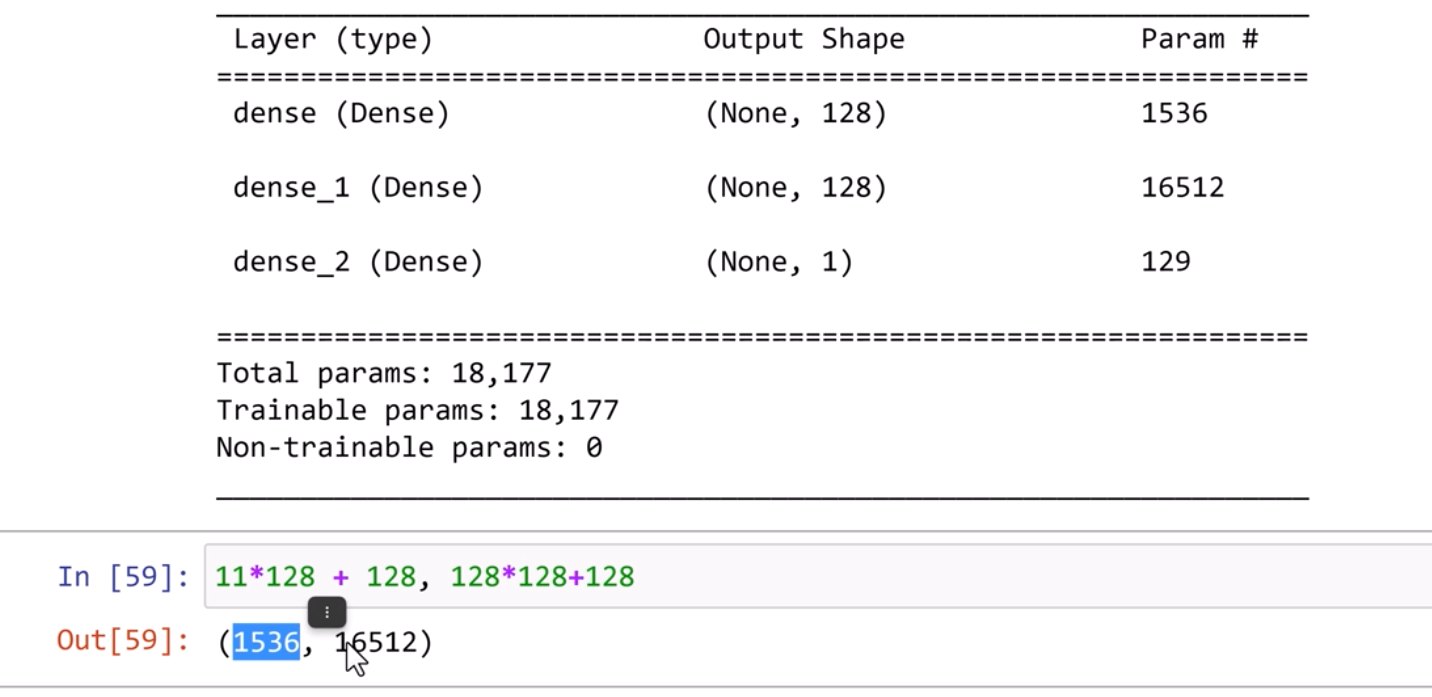Click the dense_1 (Dense) layer name
The width and height of the screenshot is (1432, 697).
click(x=357, y=188)
